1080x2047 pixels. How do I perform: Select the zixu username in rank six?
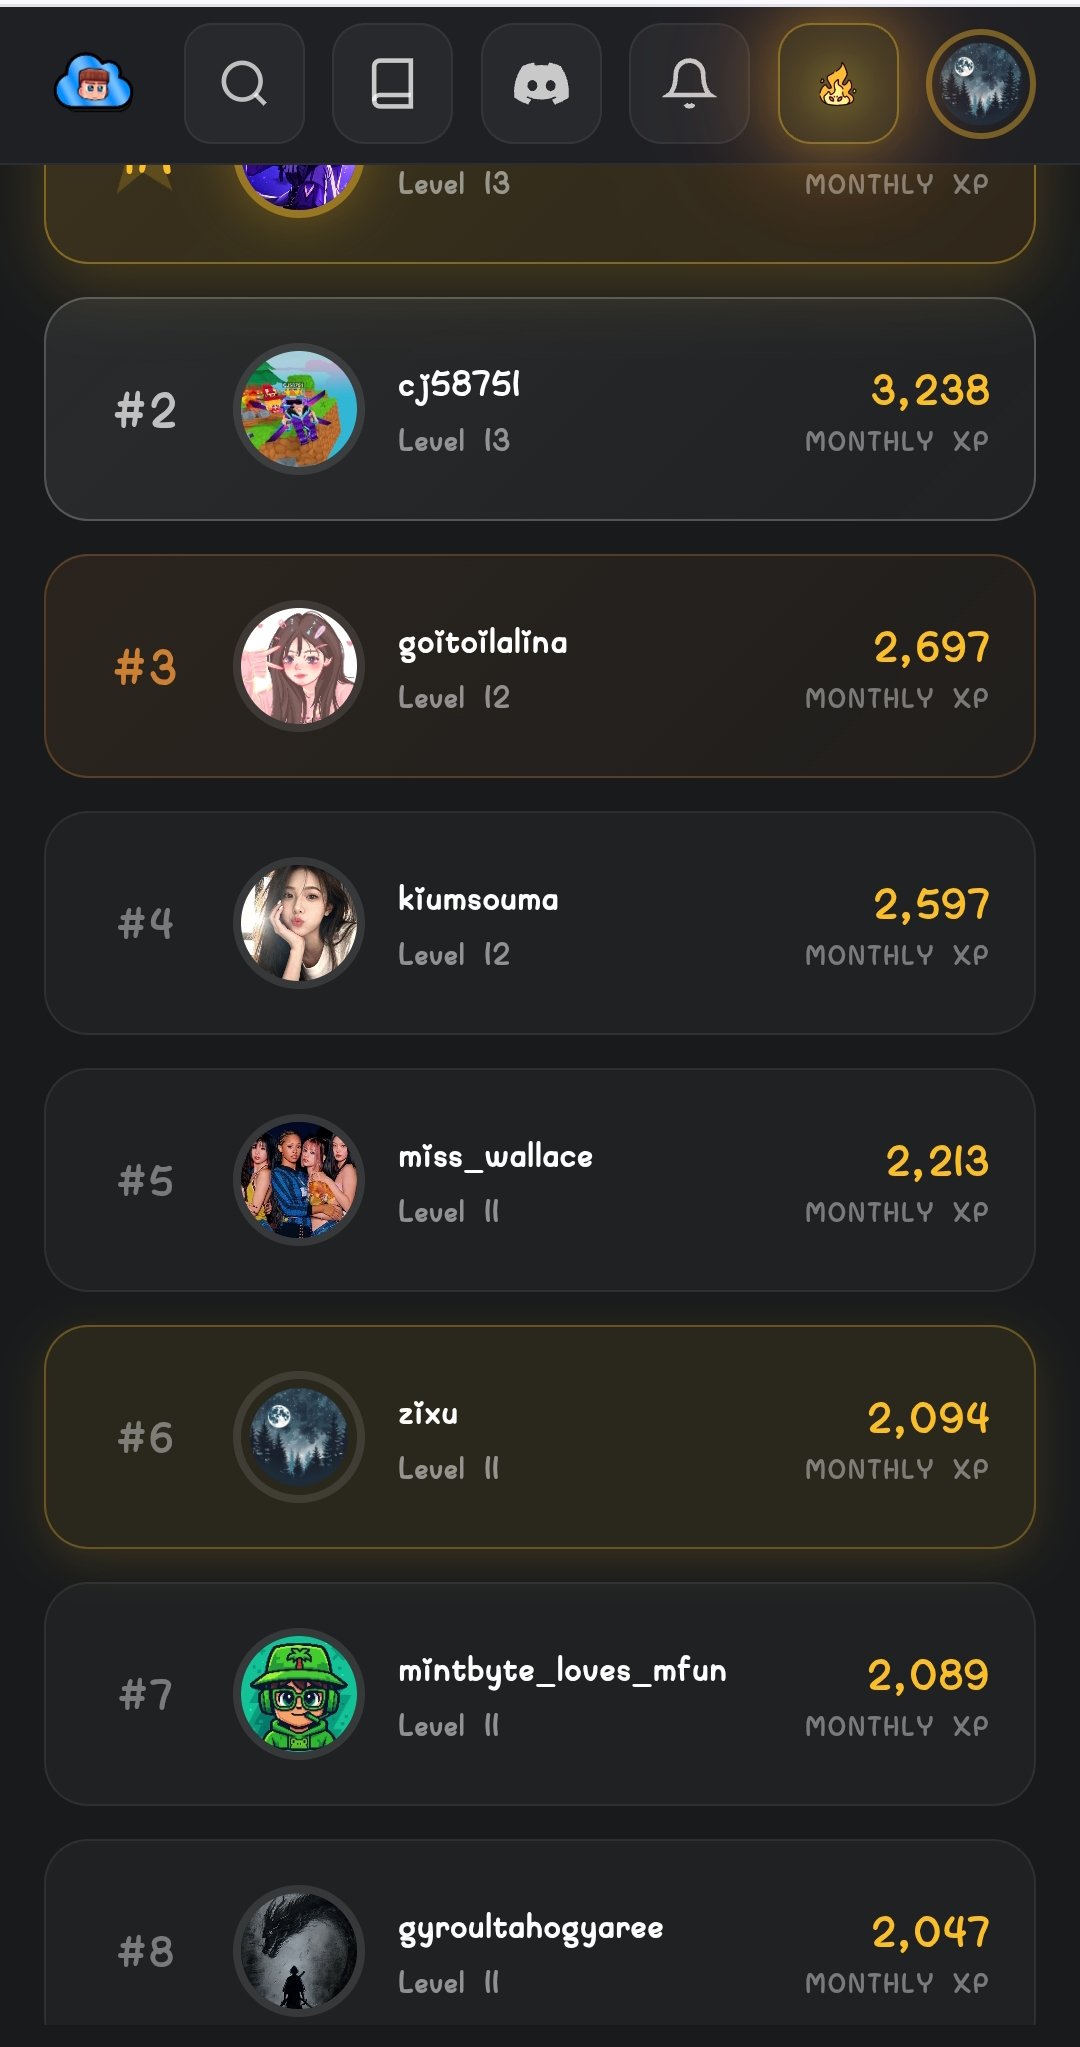click(428, 1413)
